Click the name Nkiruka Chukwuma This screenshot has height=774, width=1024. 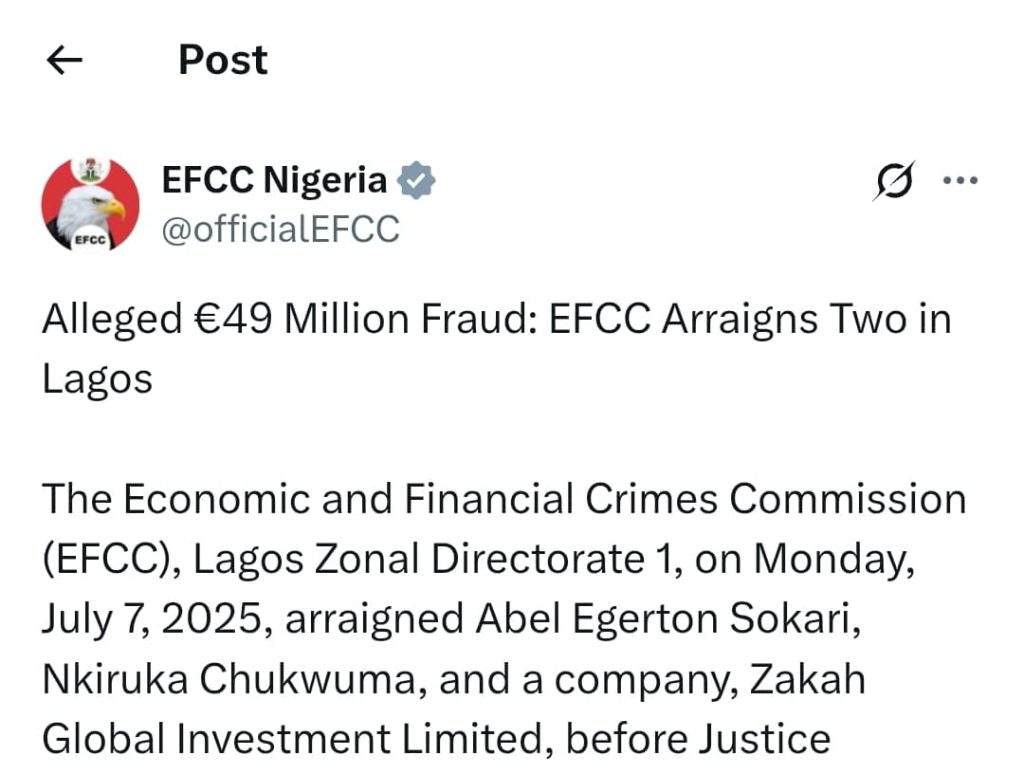click(x=229, y=679)
